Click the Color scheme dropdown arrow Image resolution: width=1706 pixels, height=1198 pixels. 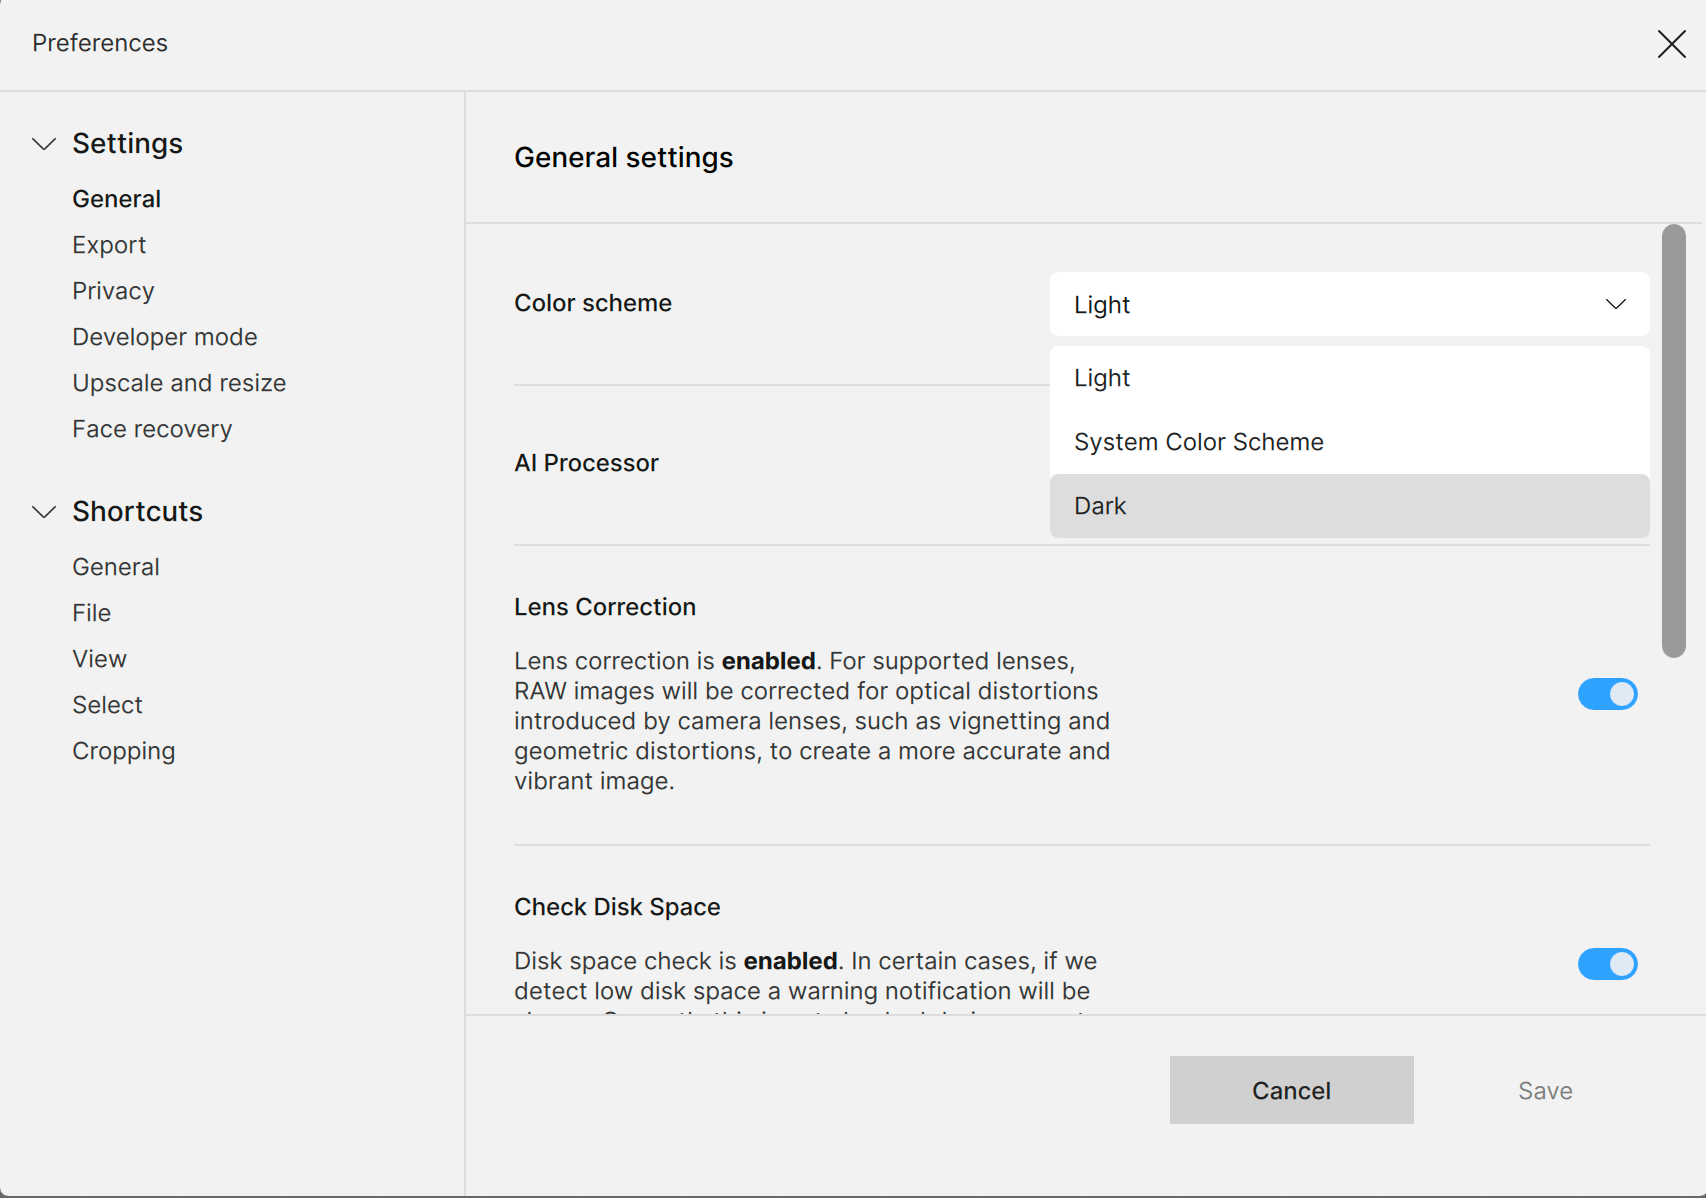pos(1615,304)
